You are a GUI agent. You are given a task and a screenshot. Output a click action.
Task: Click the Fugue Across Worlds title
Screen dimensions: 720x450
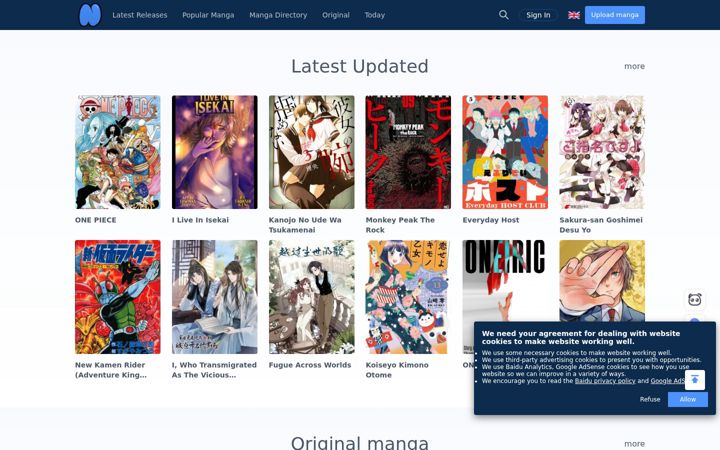[x=310, y=365]
